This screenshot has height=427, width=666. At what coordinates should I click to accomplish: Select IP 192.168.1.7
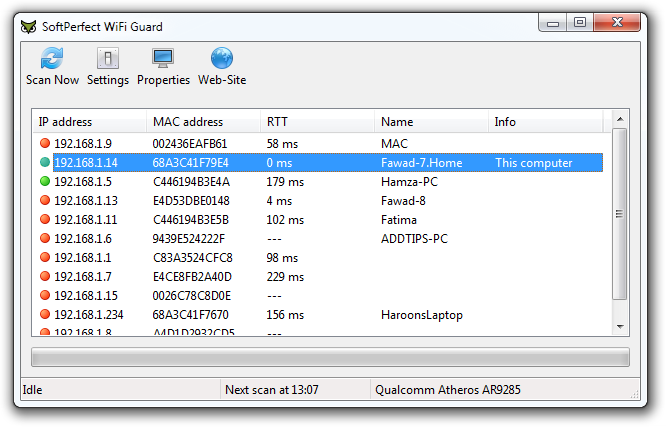click(83, 277)
